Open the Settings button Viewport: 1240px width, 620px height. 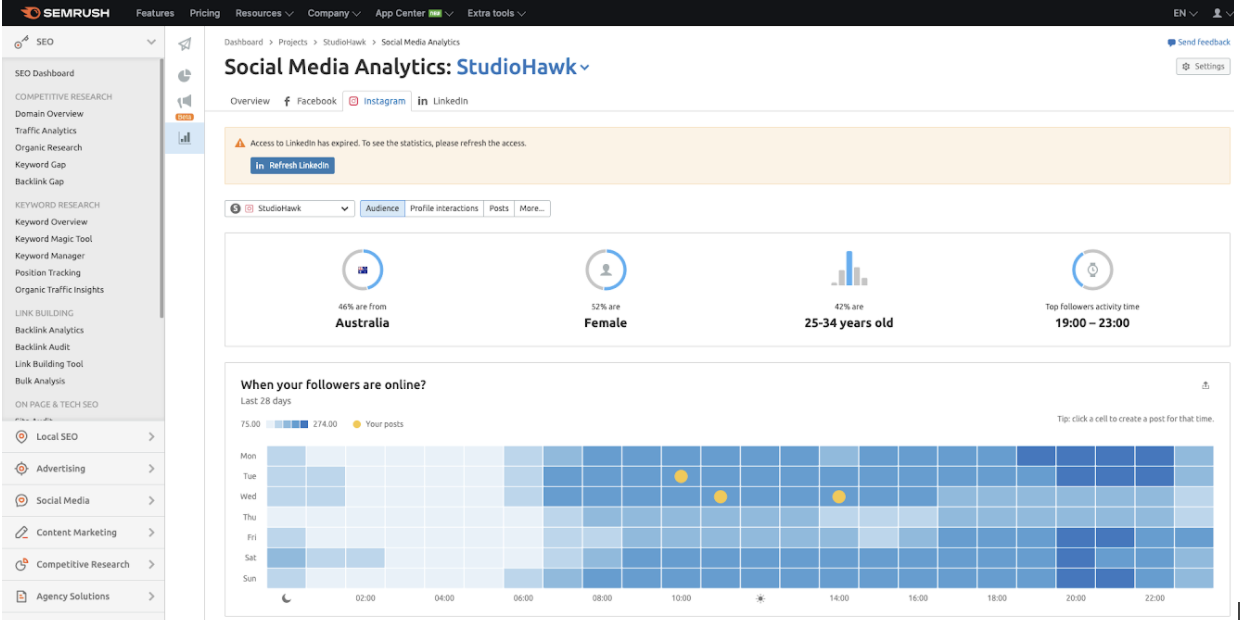click(1203, 67)
